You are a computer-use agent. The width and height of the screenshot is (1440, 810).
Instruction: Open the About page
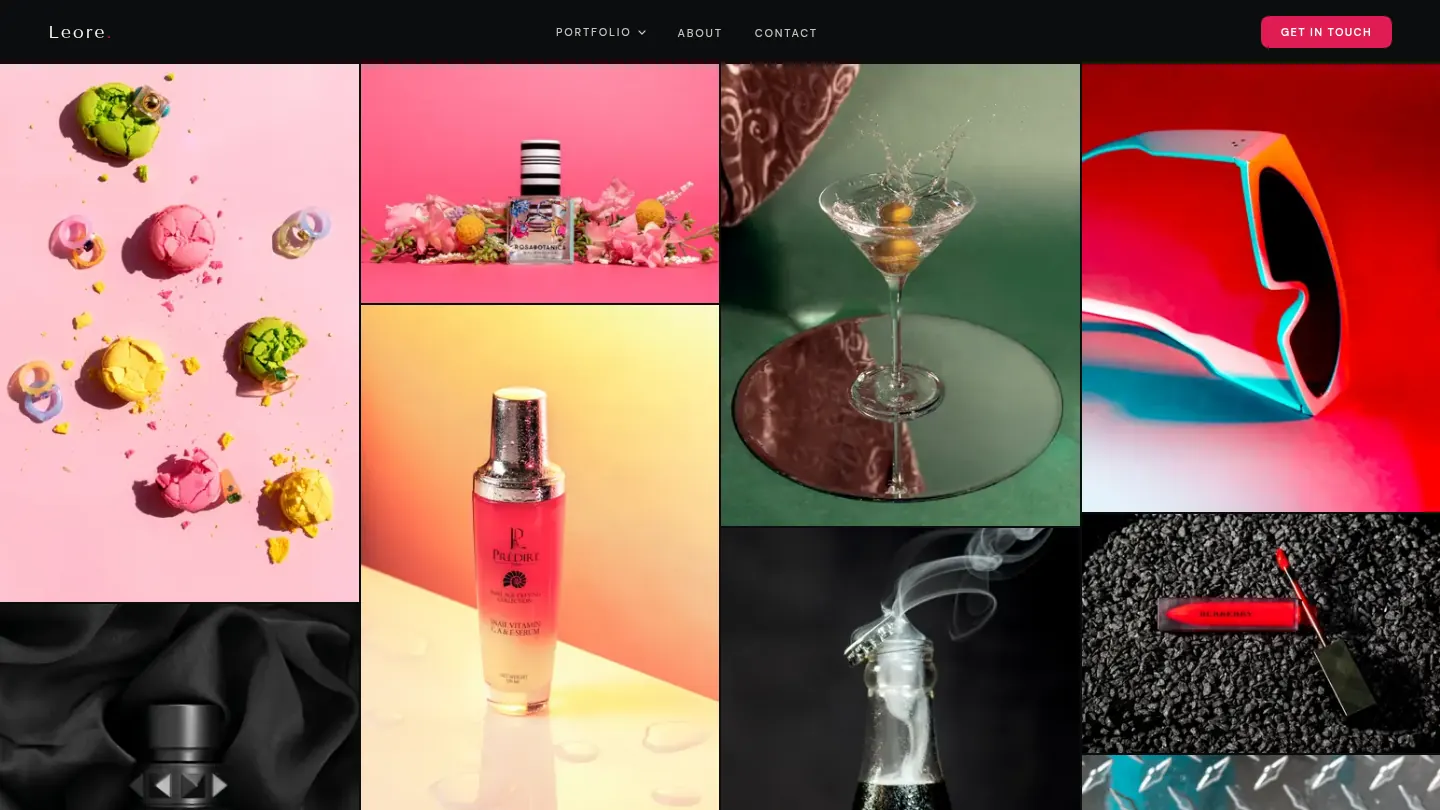tap(699, 33)
